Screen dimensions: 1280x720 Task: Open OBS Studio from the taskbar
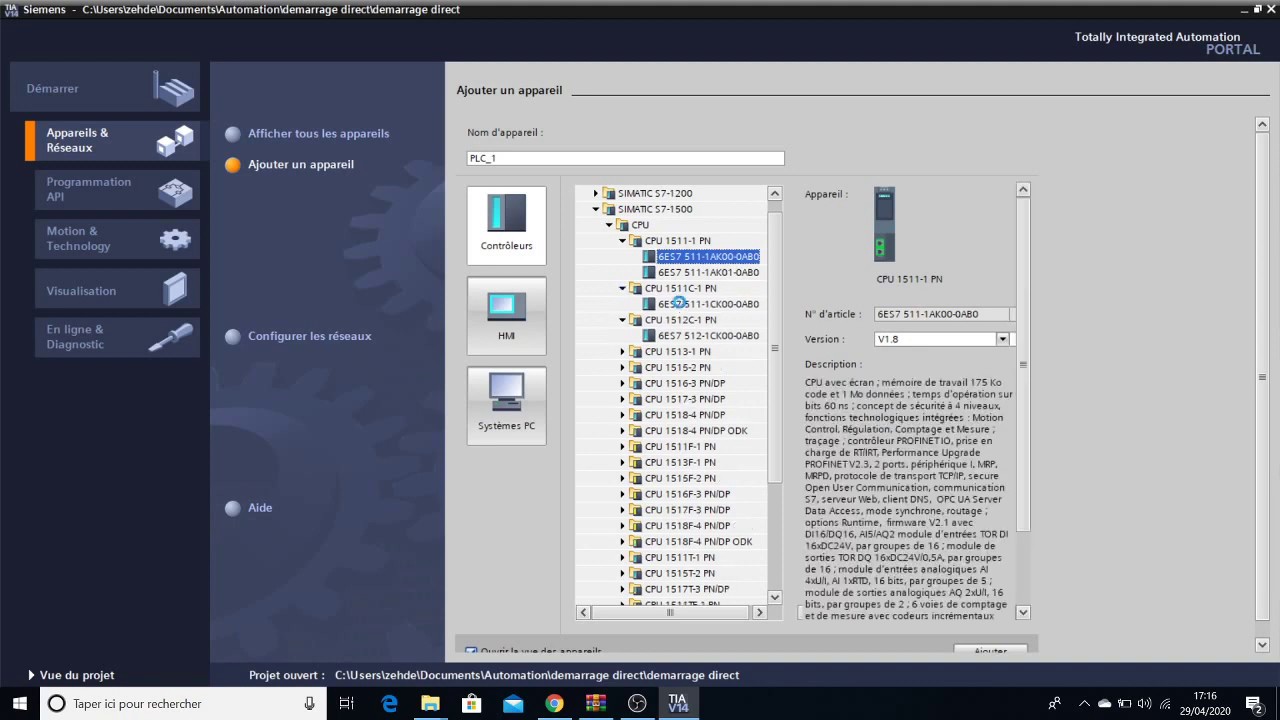(637, 703)
